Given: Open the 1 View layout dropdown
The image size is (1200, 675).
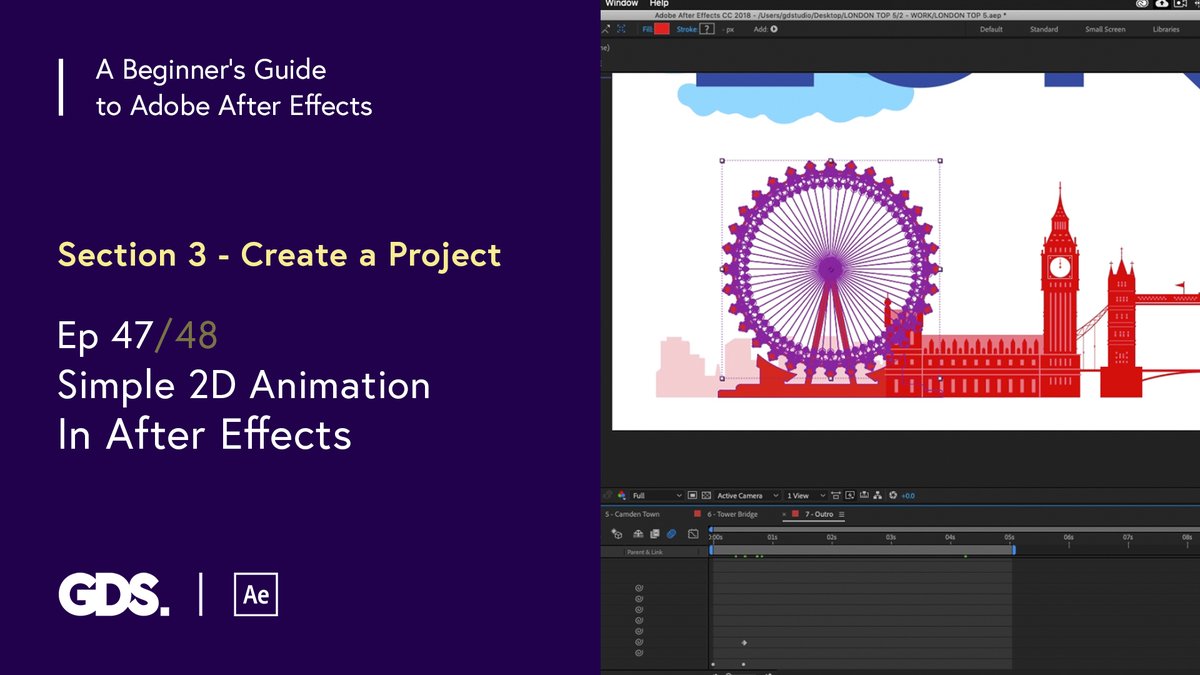Looking at the screenshot, I should tap(806, 496).
